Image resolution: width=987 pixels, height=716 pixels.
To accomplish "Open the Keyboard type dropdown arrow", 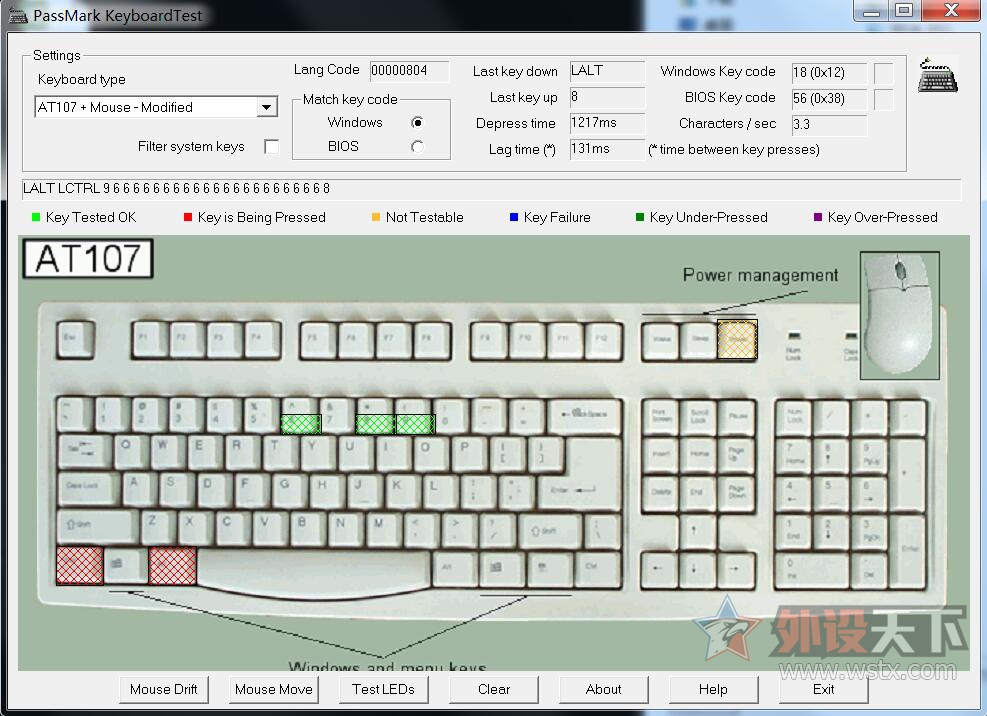I will coord(267,107).
